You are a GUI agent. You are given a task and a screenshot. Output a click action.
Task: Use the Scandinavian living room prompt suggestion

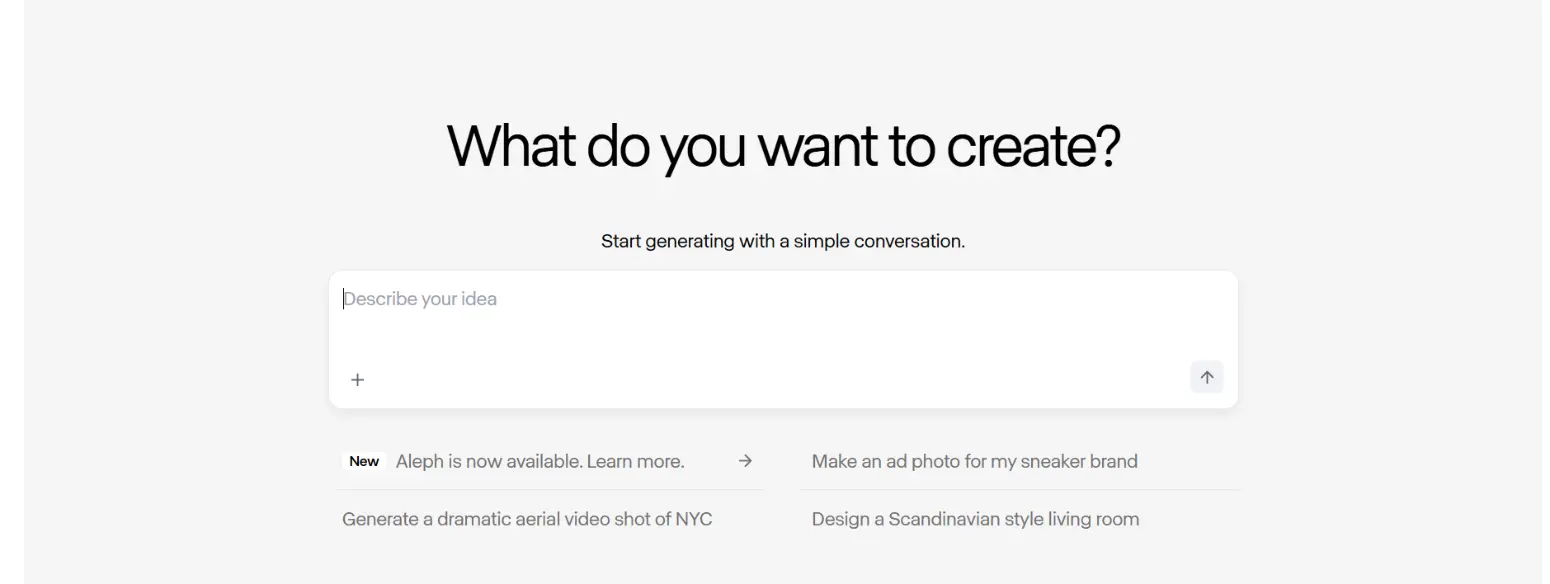pyautogui.click(x=975, y=519)
